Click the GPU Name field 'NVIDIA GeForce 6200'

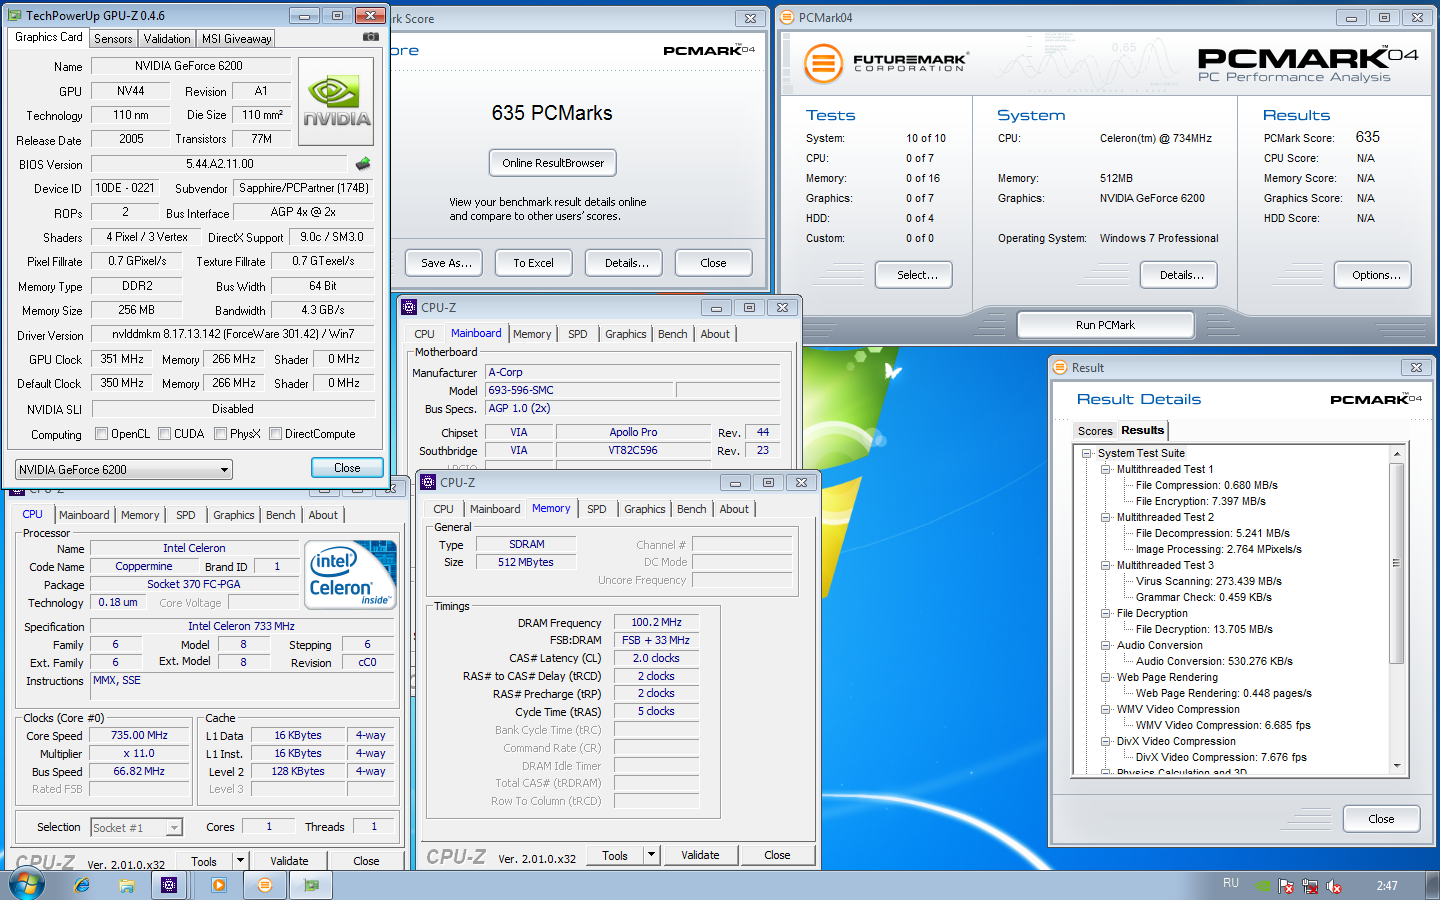click(x=189, y=66)
